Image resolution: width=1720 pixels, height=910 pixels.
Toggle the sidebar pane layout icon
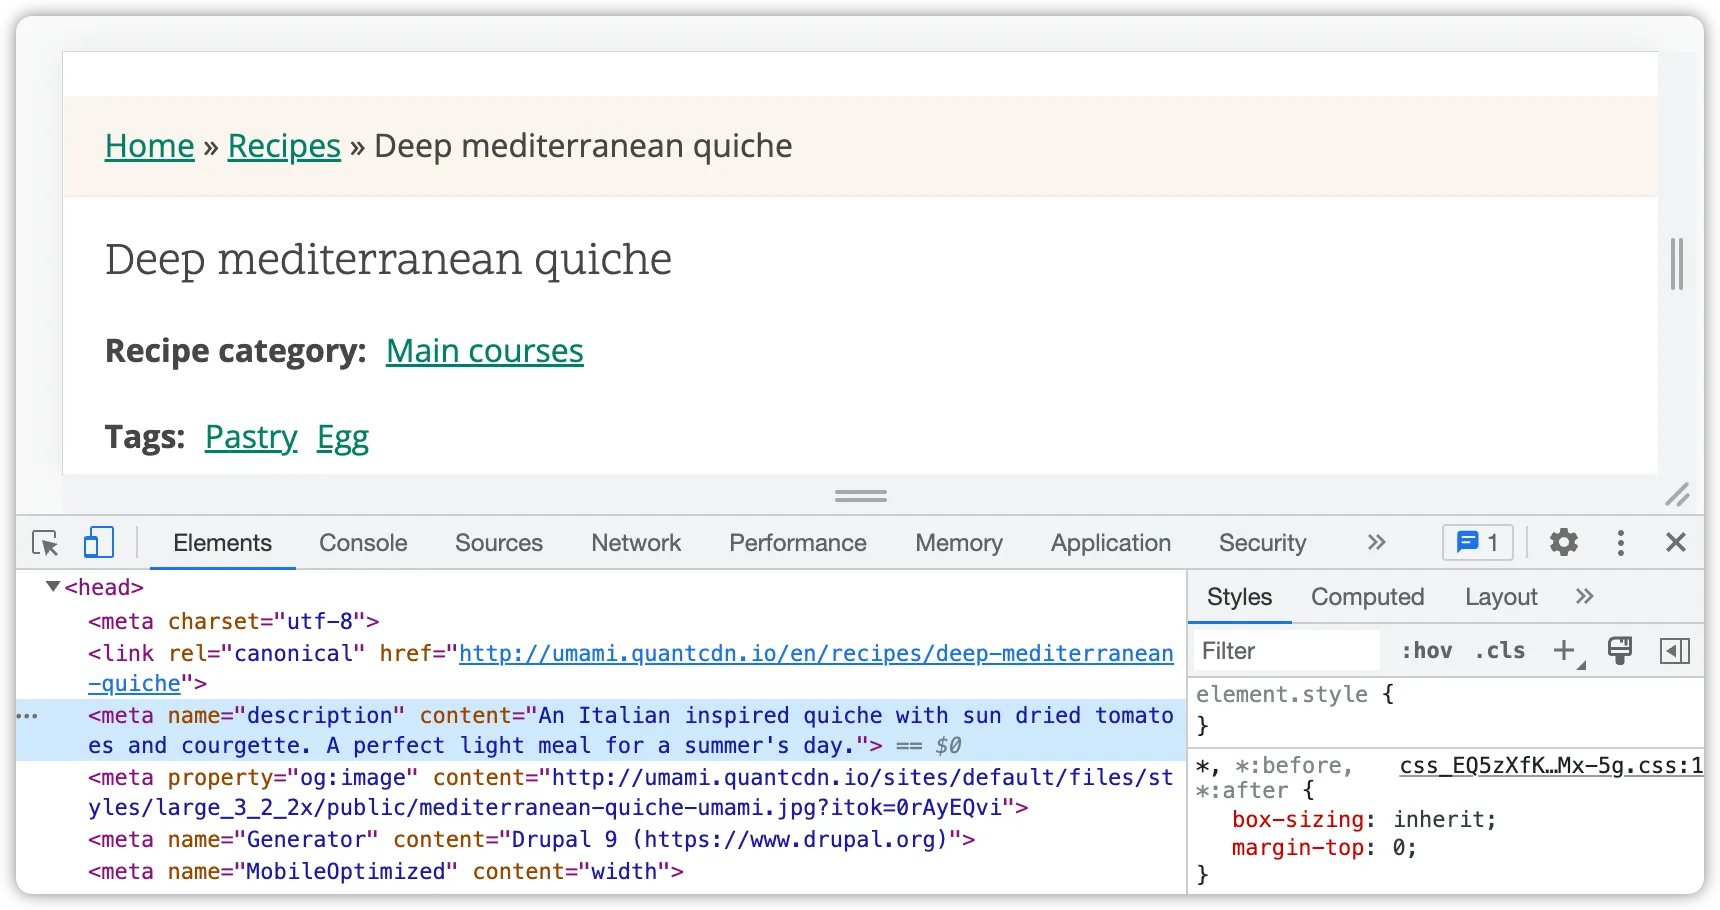(1676, 650)
